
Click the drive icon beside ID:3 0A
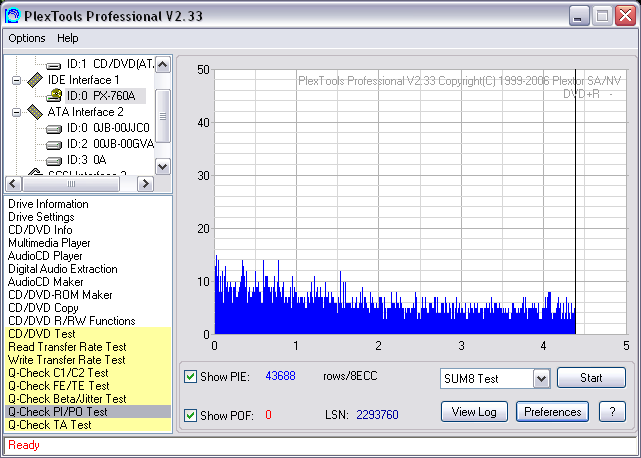point(54,161)
